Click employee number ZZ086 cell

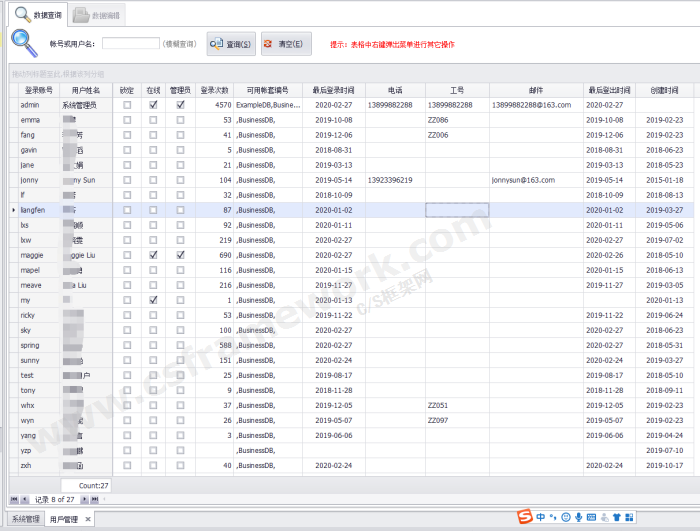tap(457, 120)
